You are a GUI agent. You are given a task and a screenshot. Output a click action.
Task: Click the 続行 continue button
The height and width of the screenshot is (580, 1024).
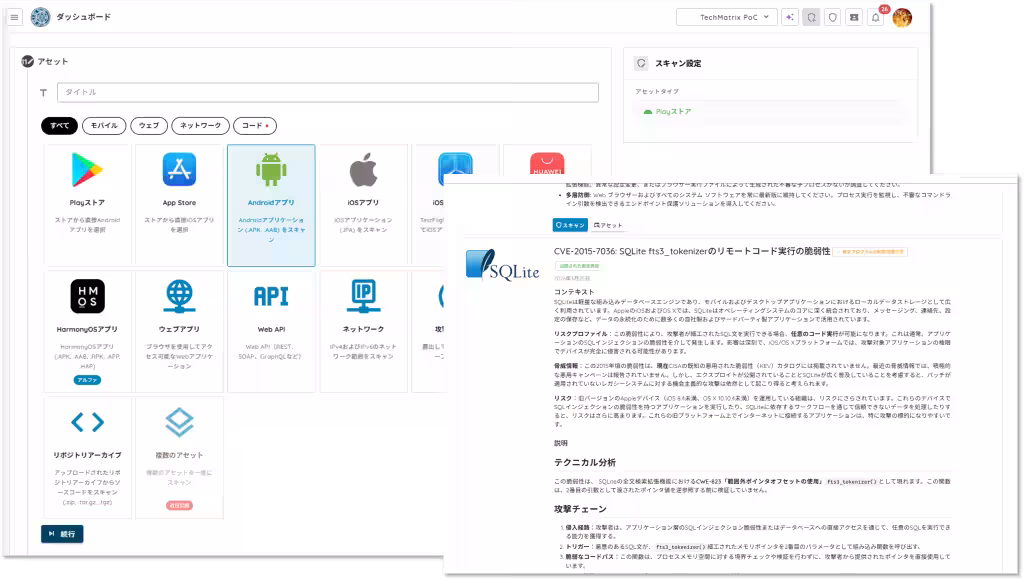click(x=62, y=534)
